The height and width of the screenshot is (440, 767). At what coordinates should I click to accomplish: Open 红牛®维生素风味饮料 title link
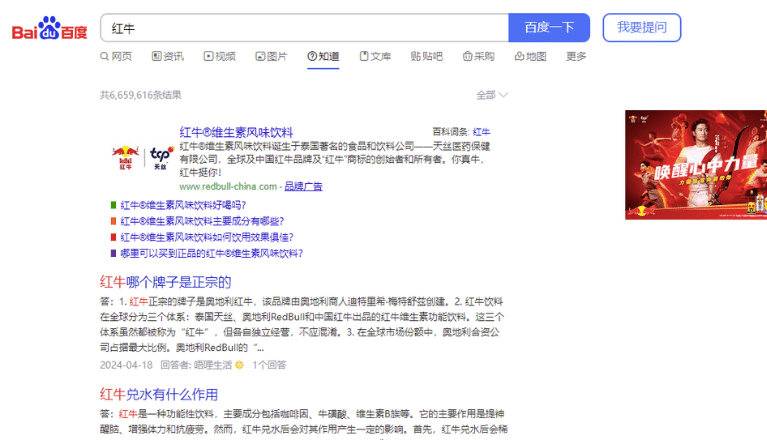click(x=236, y=132)
